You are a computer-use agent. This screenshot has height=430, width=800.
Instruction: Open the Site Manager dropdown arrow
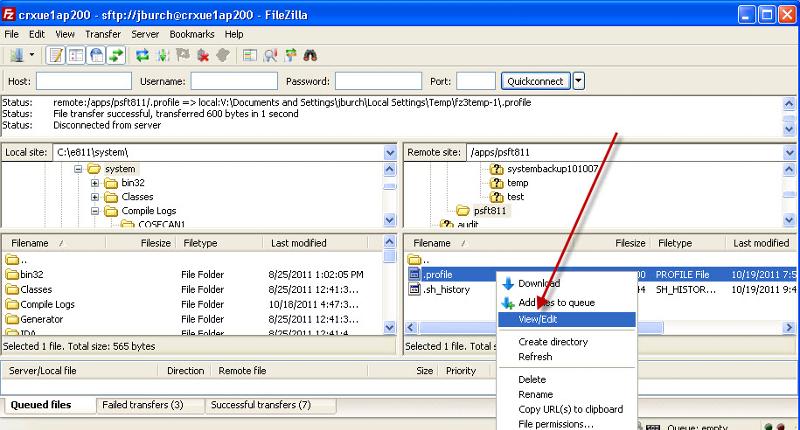(x=32, y=55)
